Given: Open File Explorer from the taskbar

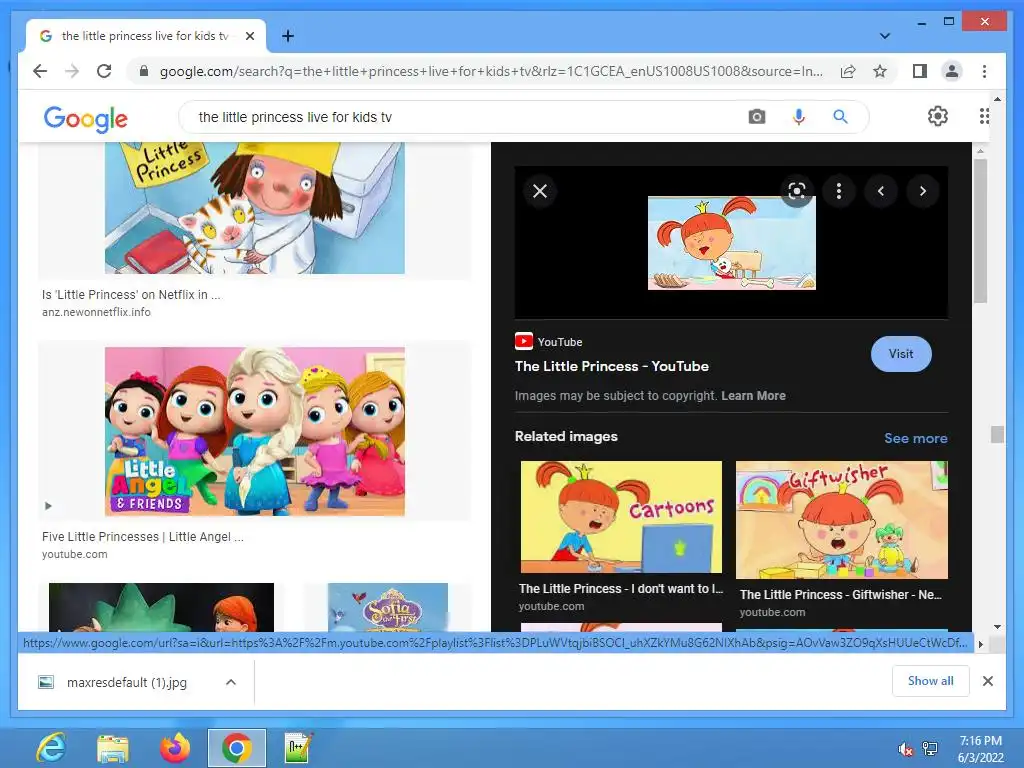Looking at the screenshot, I should point(113,748).
